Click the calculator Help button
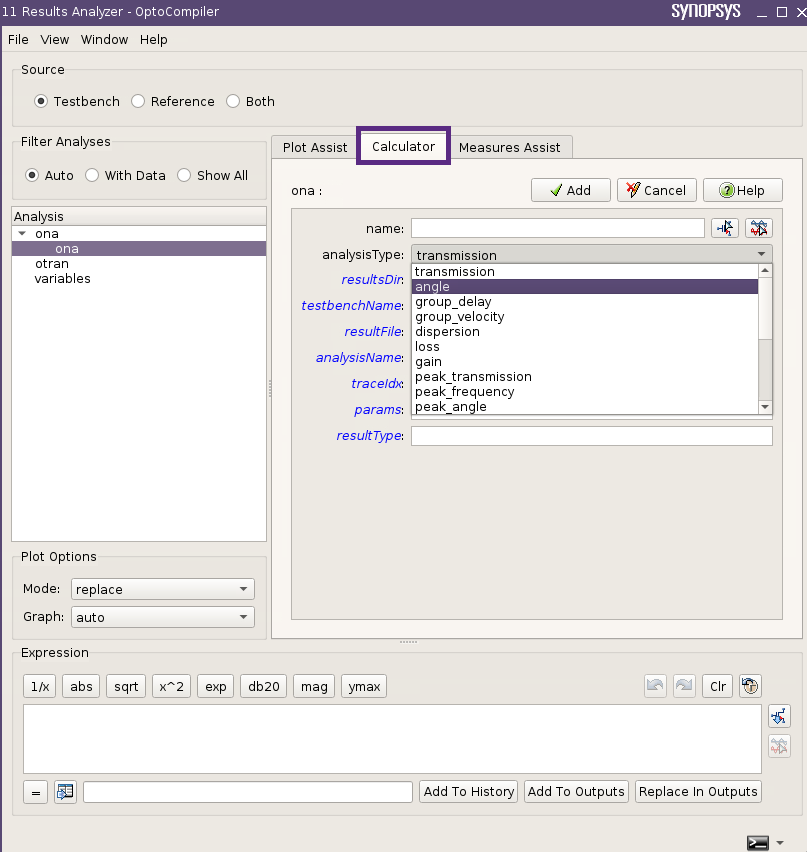 coord(743,190)
